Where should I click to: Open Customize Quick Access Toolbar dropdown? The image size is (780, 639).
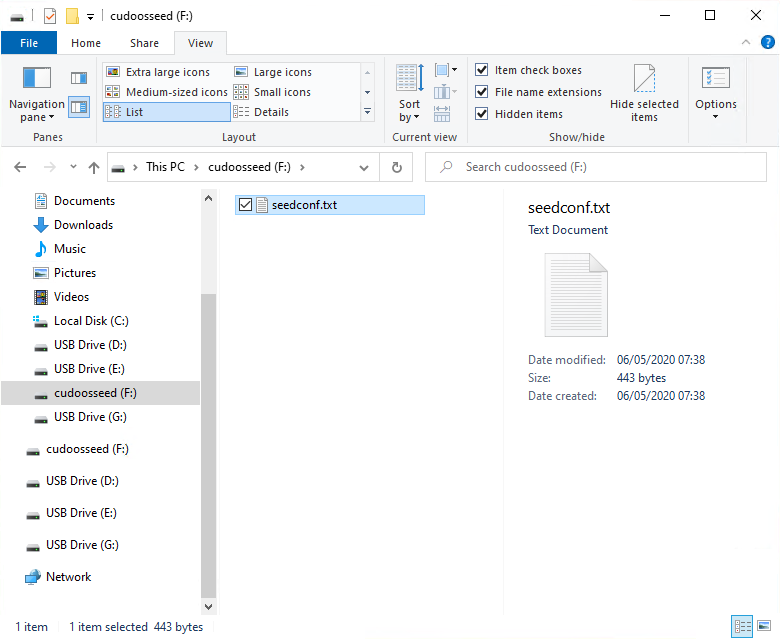pos(90,17)
